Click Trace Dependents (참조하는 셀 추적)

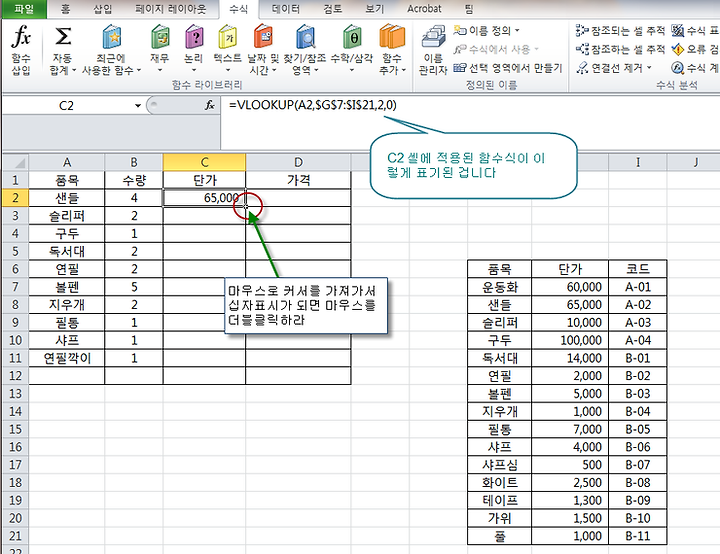[x=620, y=49]
